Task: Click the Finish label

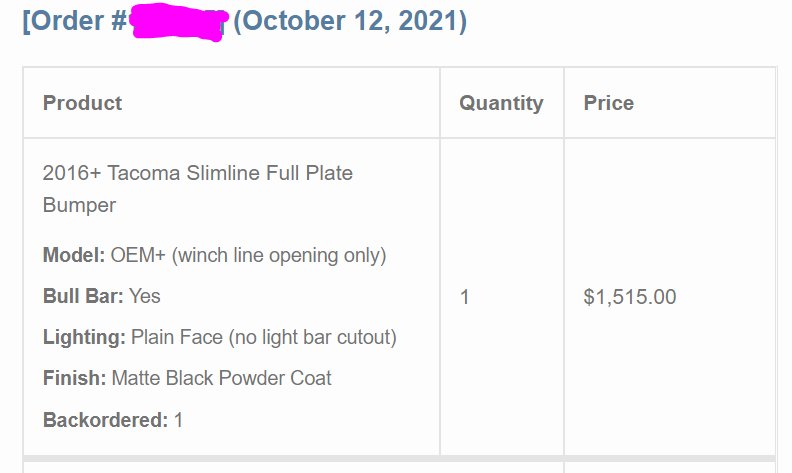Action: (x=74, y=378)
